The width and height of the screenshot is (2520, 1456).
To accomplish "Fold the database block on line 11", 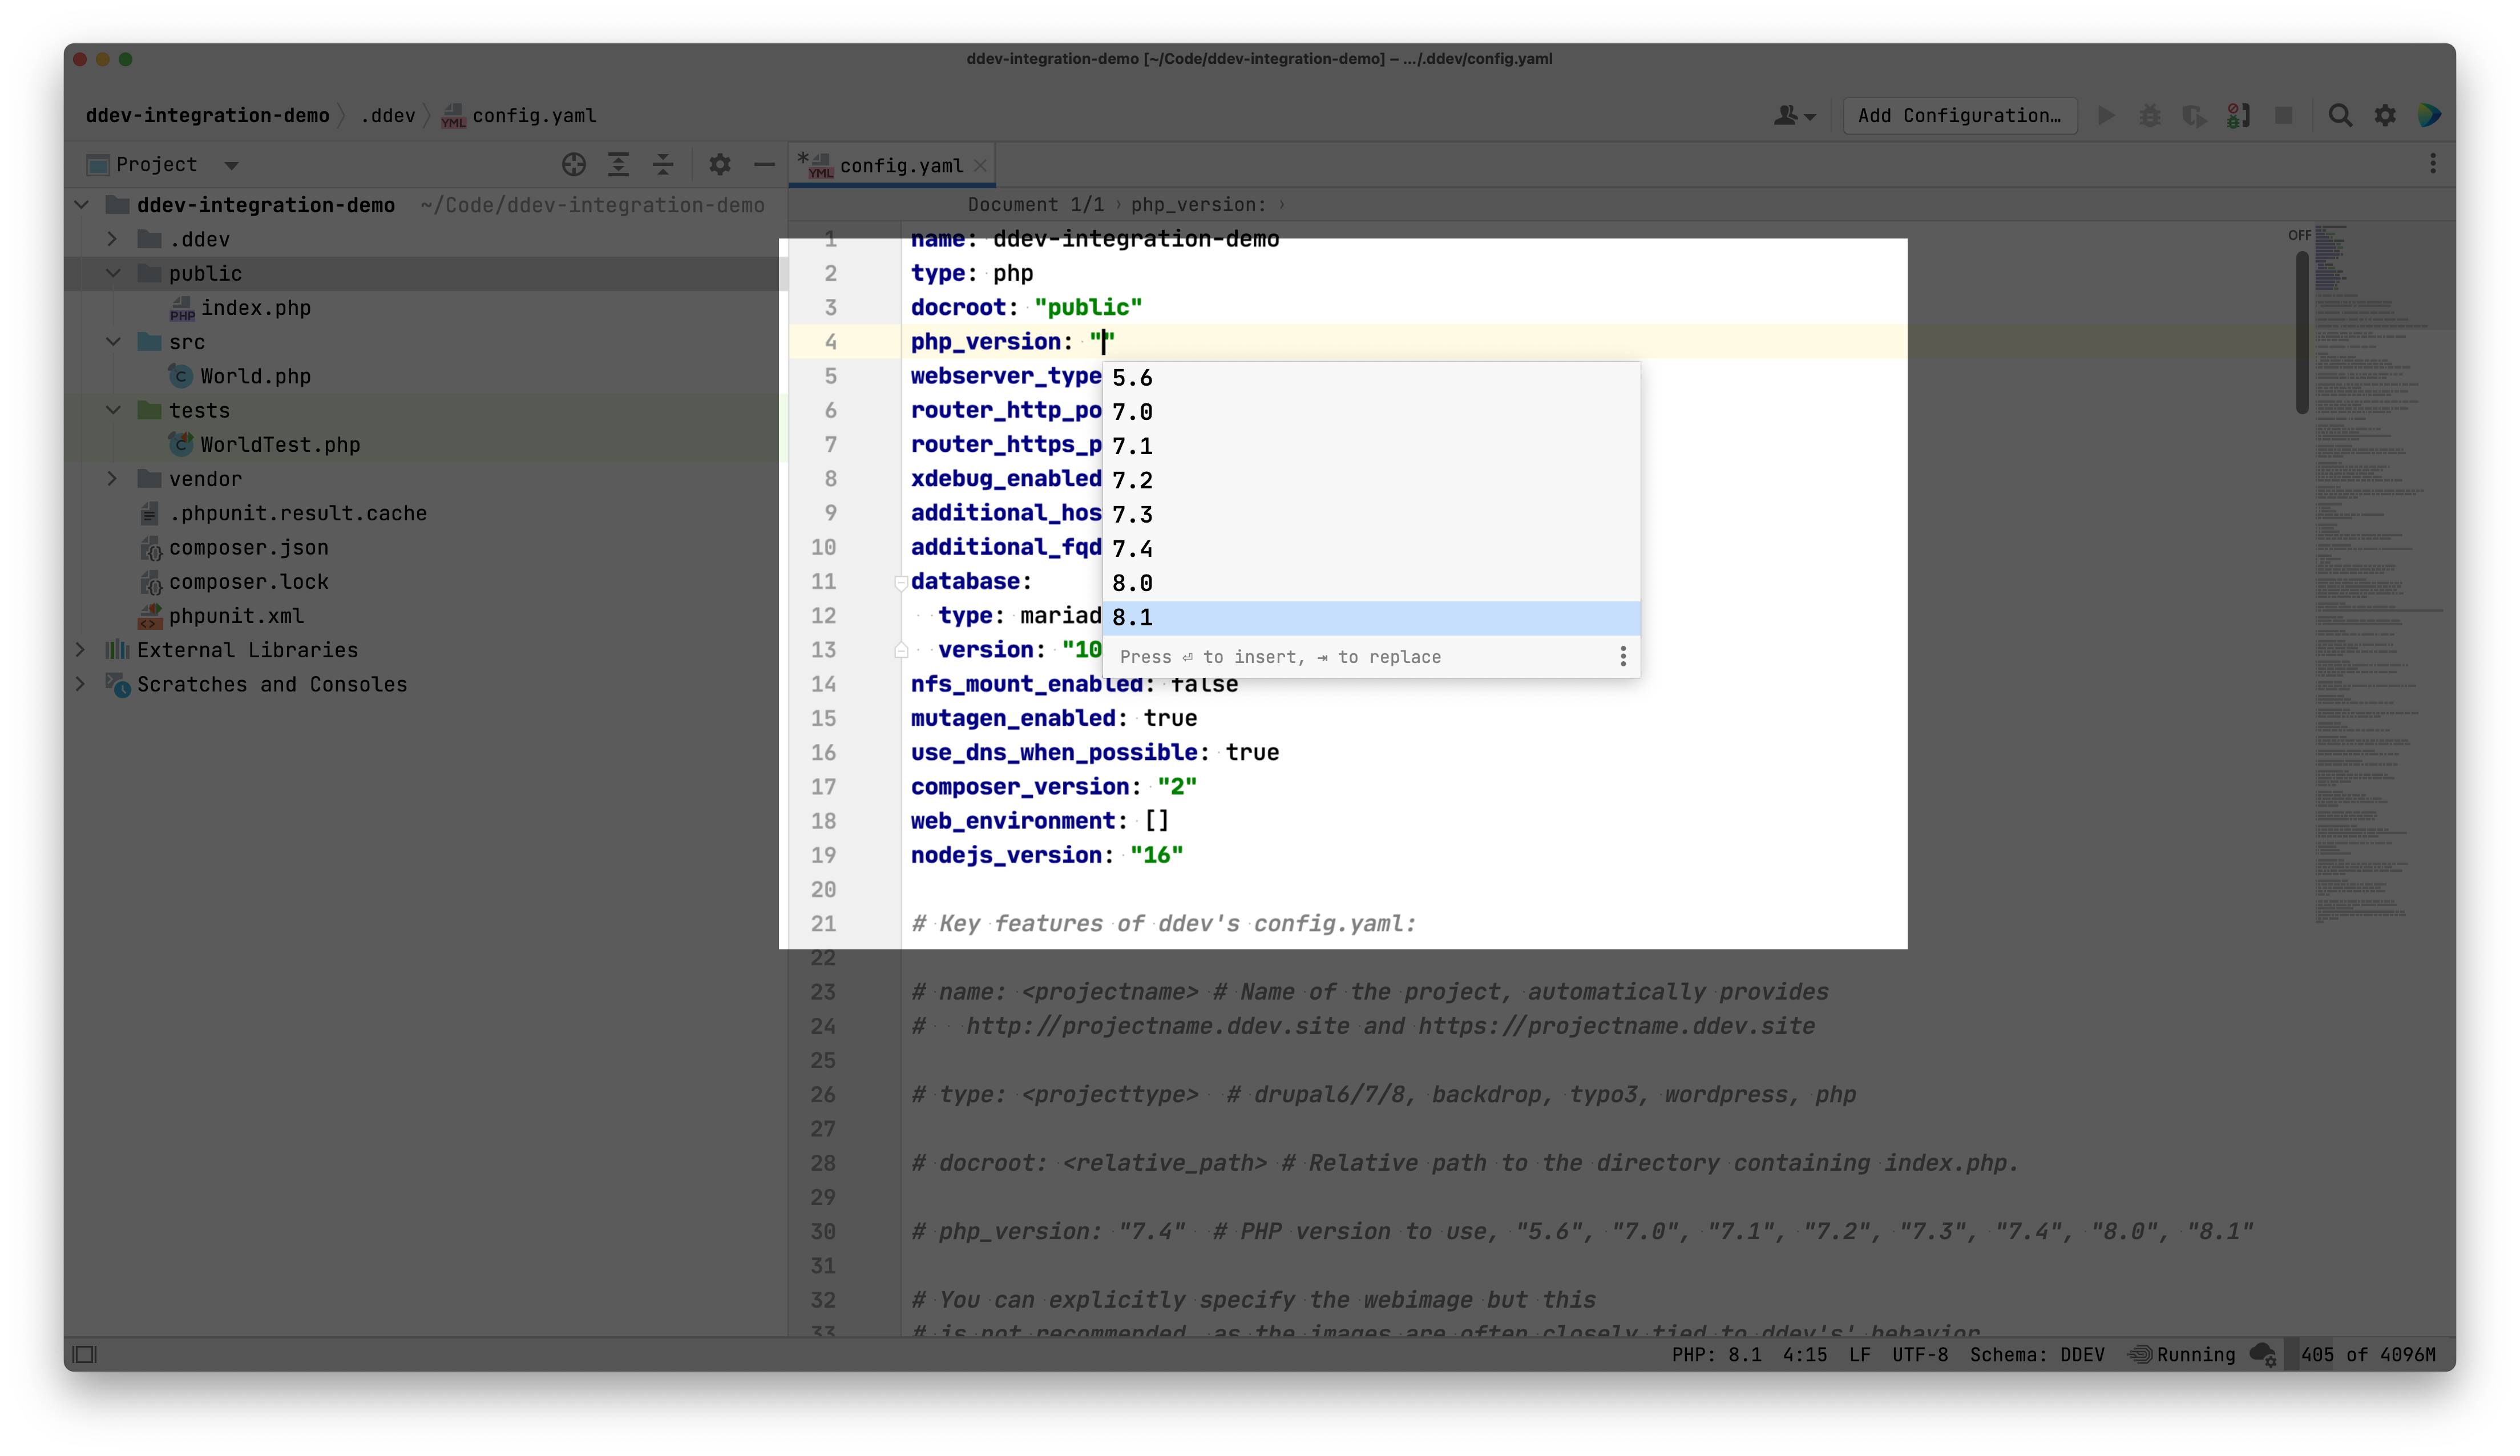I will (900, 582).
